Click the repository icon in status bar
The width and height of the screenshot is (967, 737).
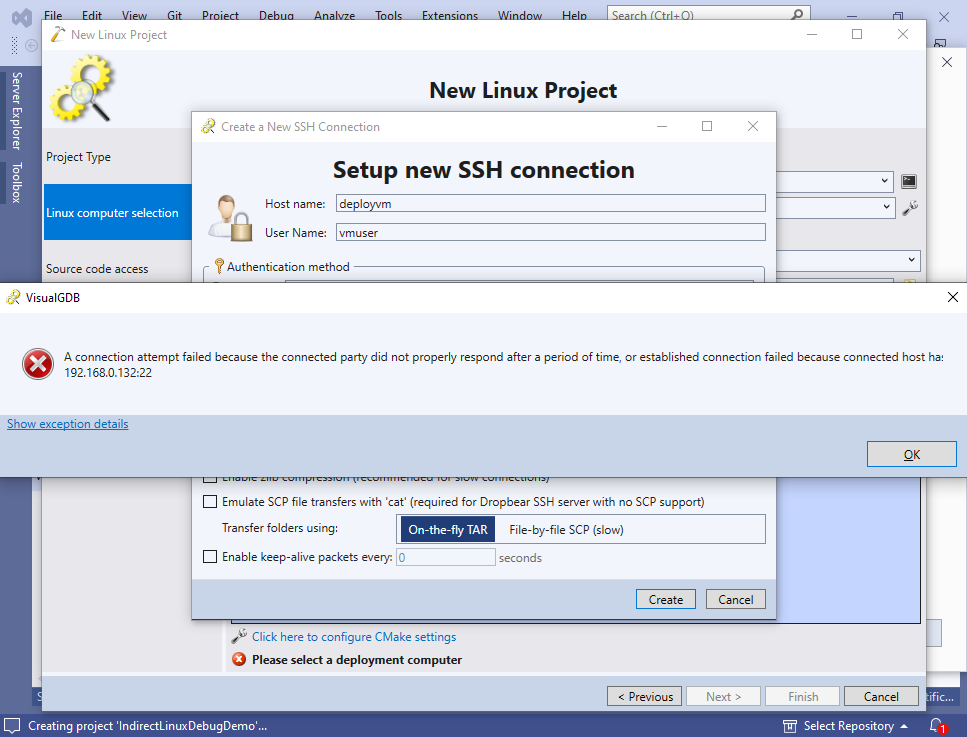coord(789,726)
